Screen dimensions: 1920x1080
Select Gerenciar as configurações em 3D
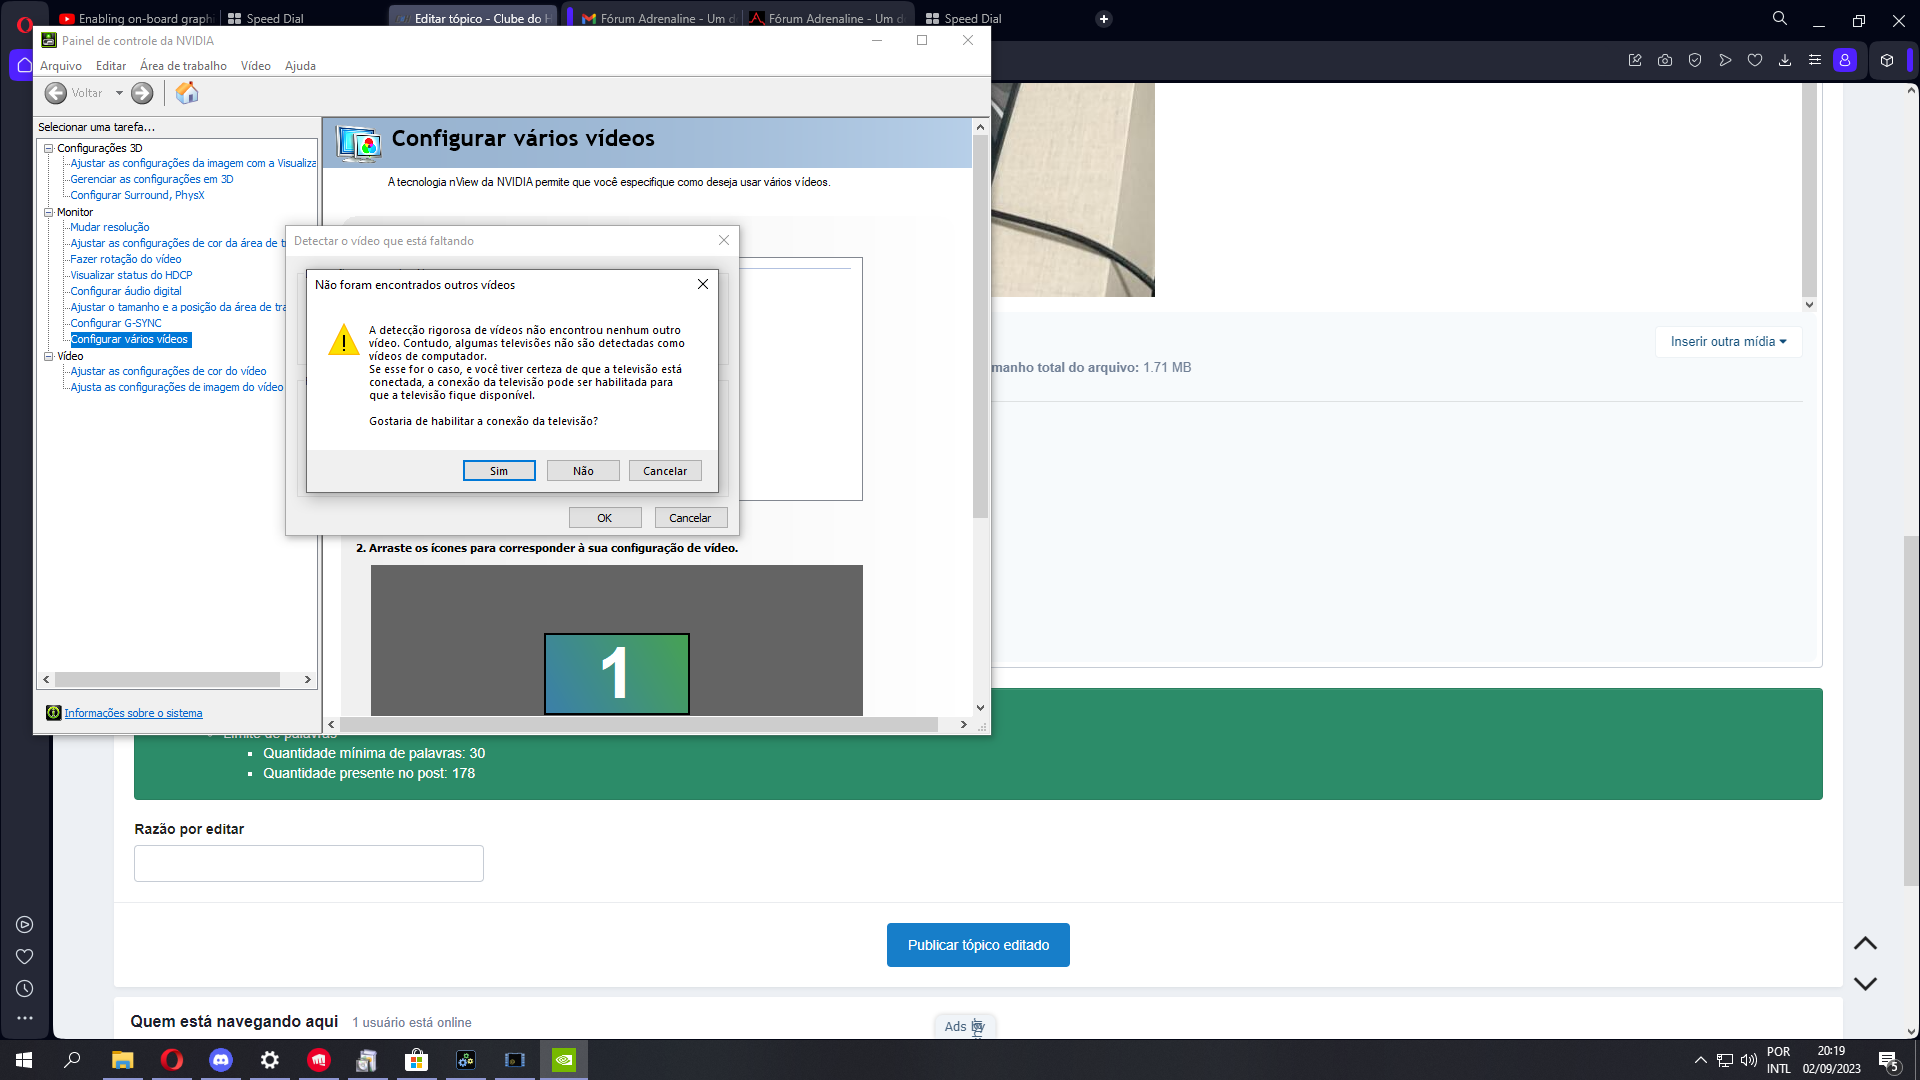click(x=152, y=179)
